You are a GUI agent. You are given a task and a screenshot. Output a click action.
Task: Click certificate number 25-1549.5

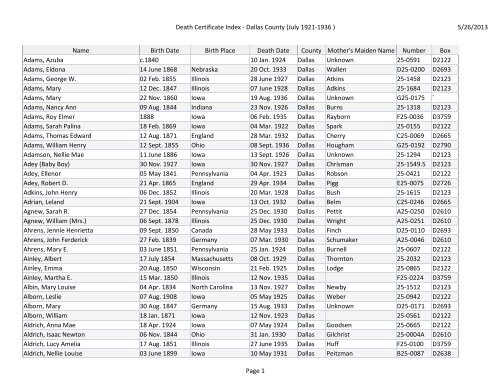click(x=414, y=164)
